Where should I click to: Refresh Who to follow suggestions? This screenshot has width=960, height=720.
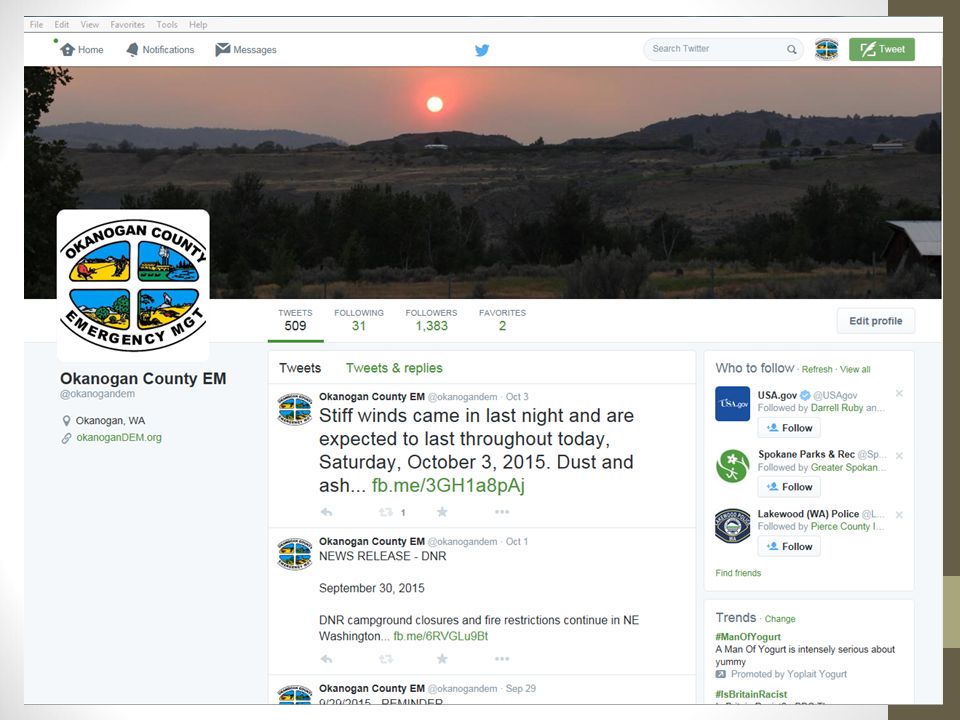point(817,369)
